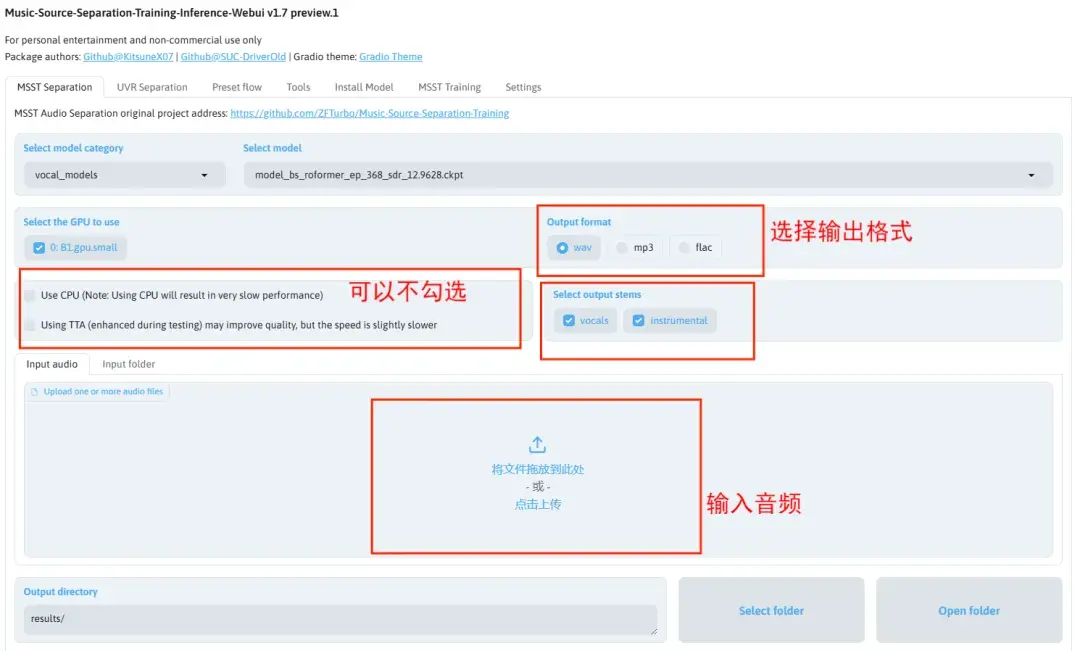
Task: Switch to the Input folder tab
Action: click(x=128, y=364)
